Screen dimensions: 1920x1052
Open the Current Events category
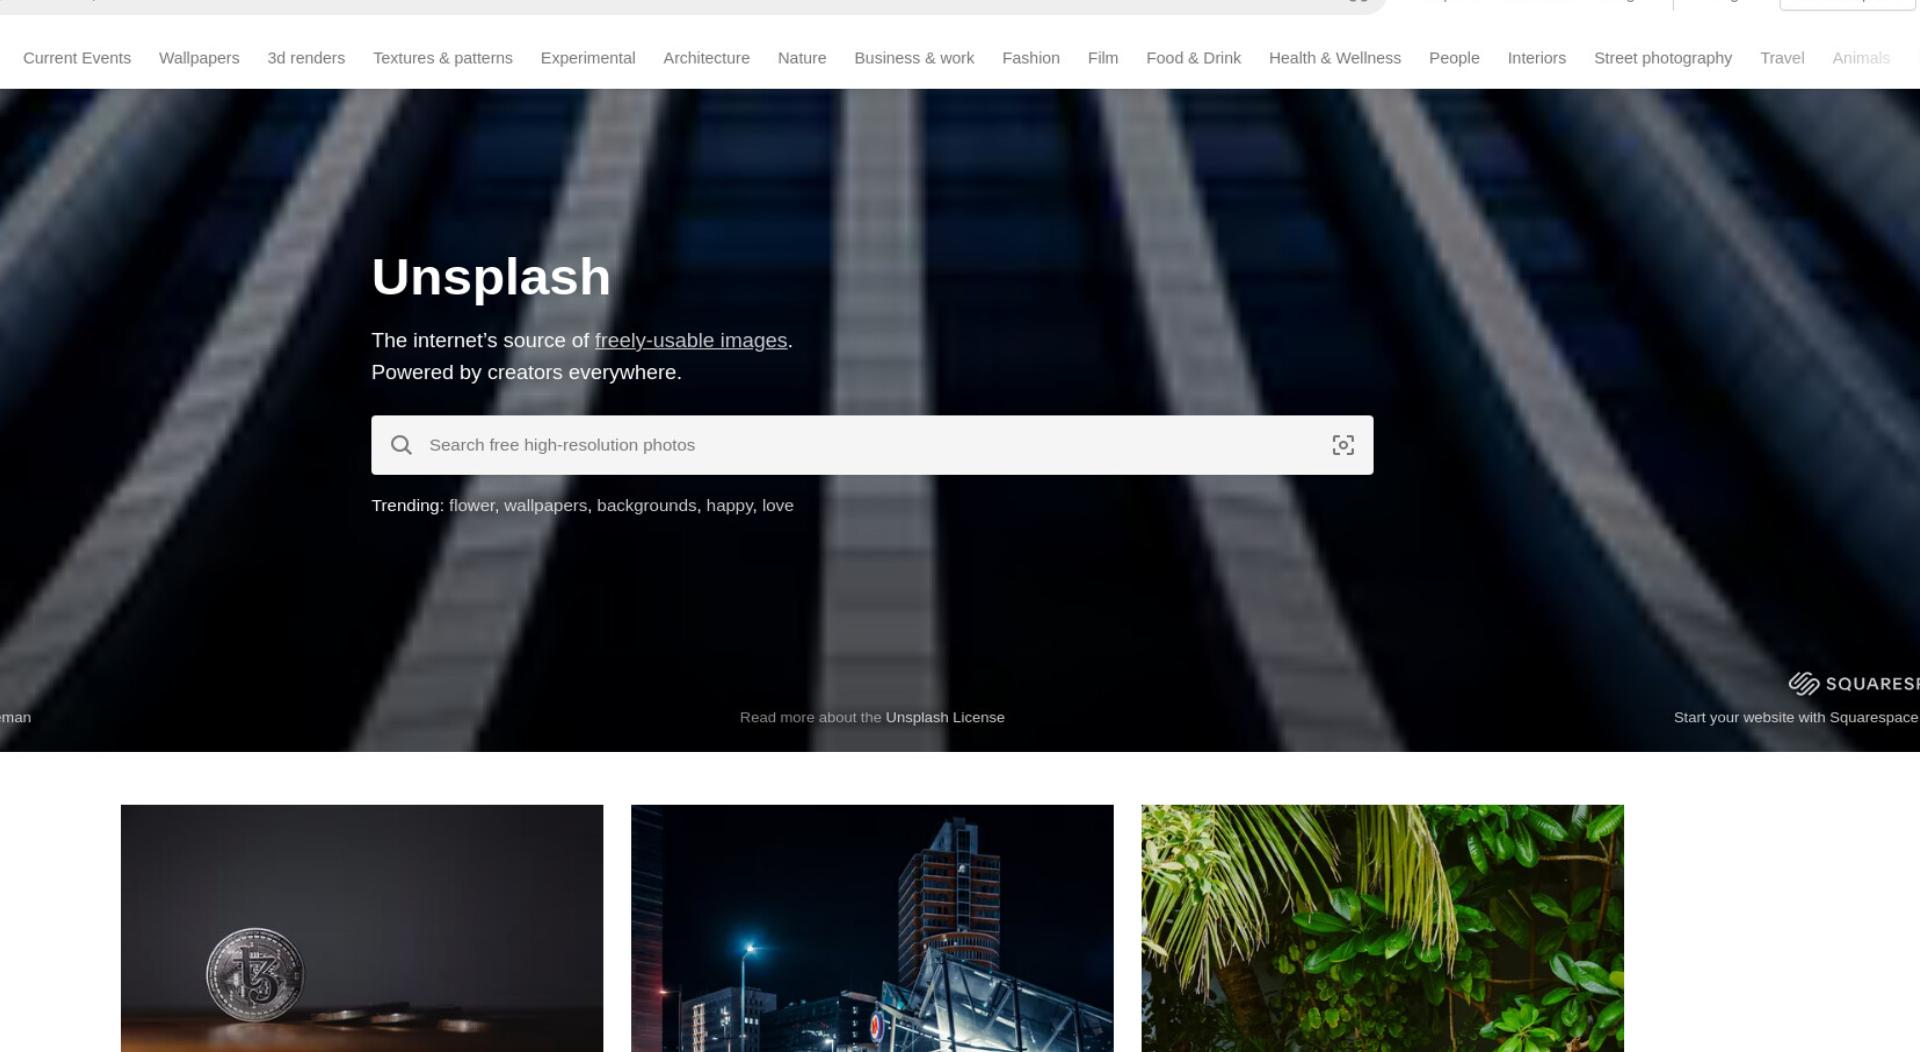77,58
